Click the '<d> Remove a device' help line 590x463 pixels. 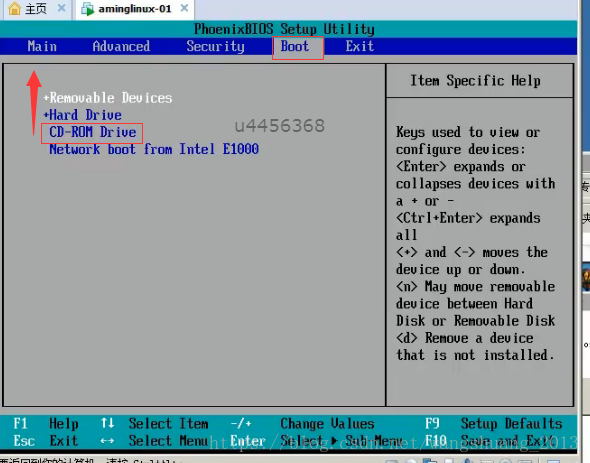[464, 338]
